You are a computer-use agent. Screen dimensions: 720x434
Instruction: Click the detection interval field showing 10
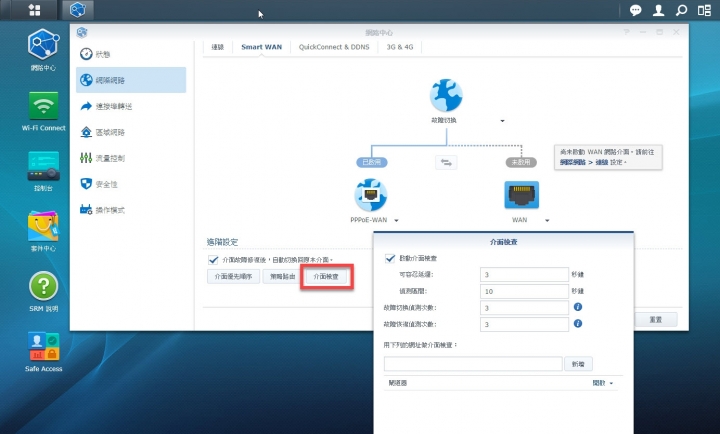point(524,291)
